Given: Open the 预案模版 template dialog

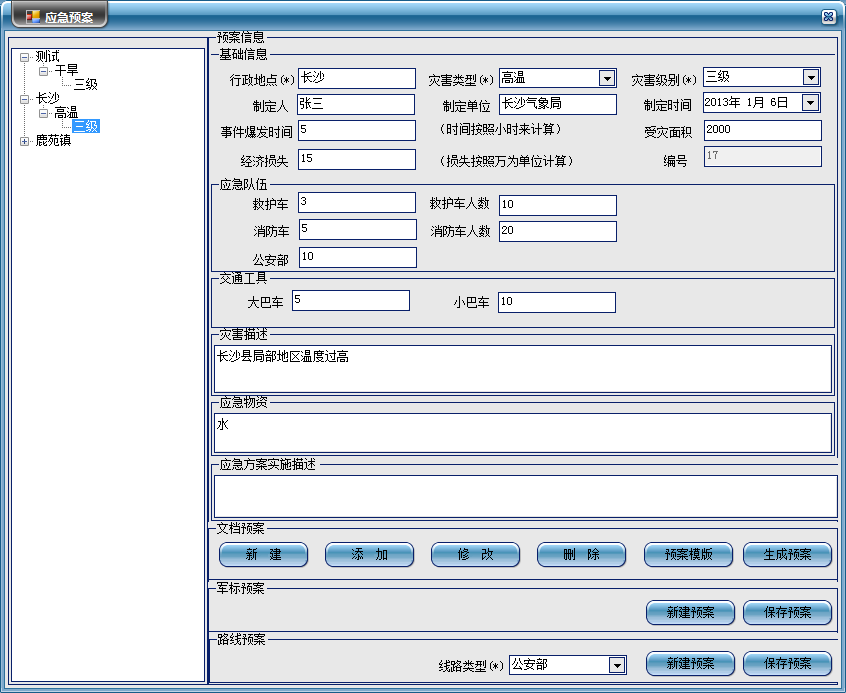Looking at the screenshot, I should [688, 555].
